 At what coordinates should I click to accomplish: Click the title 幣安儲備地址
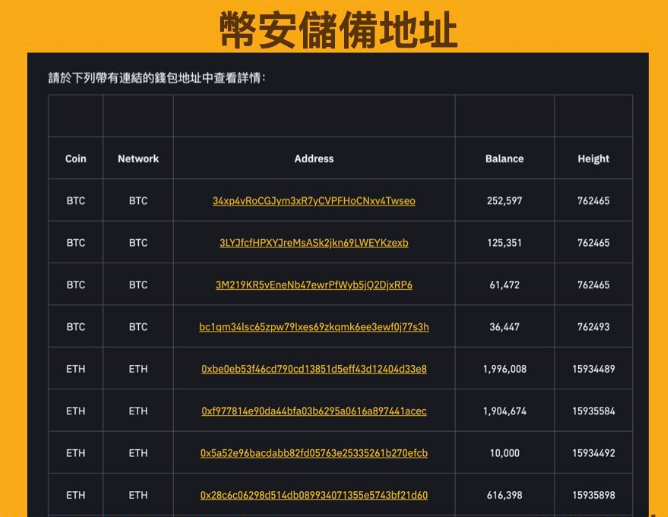(339, 30)
